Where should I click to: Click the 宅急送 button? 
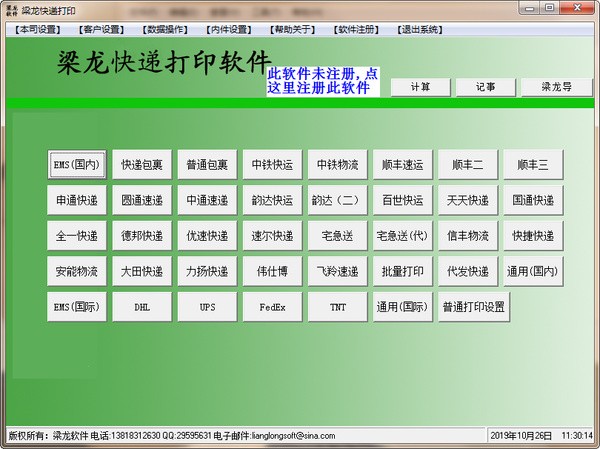pyautogui.click(x=338, y=236)
